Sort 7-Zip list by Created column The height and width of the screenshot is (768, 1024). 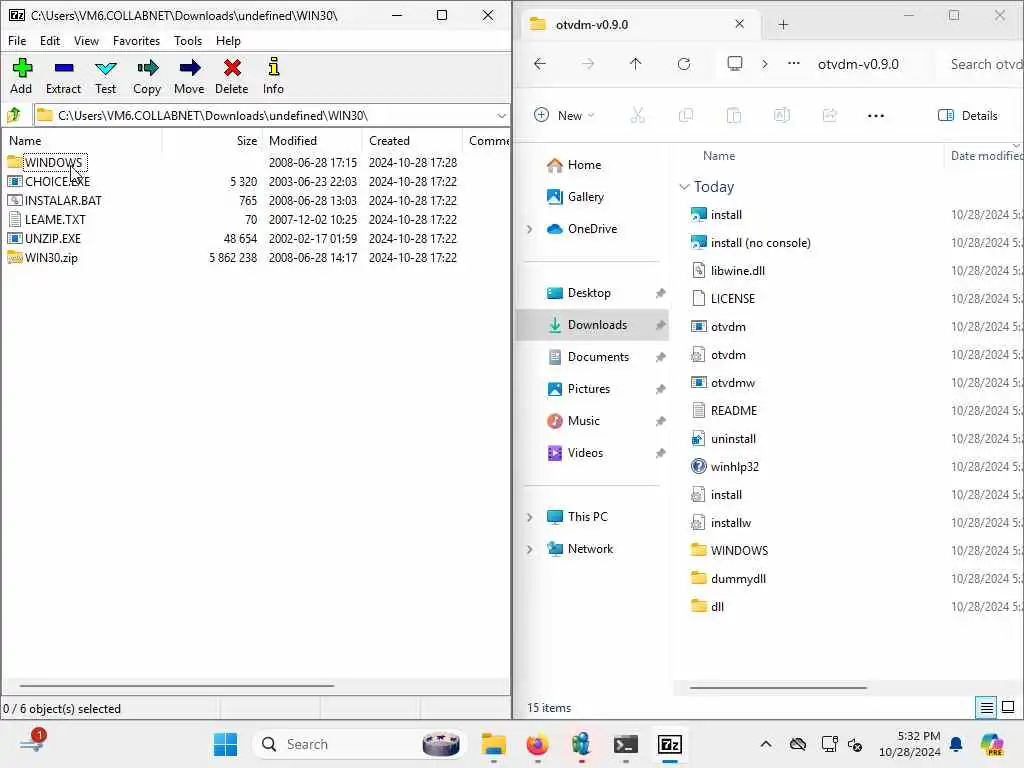(389, 140)
